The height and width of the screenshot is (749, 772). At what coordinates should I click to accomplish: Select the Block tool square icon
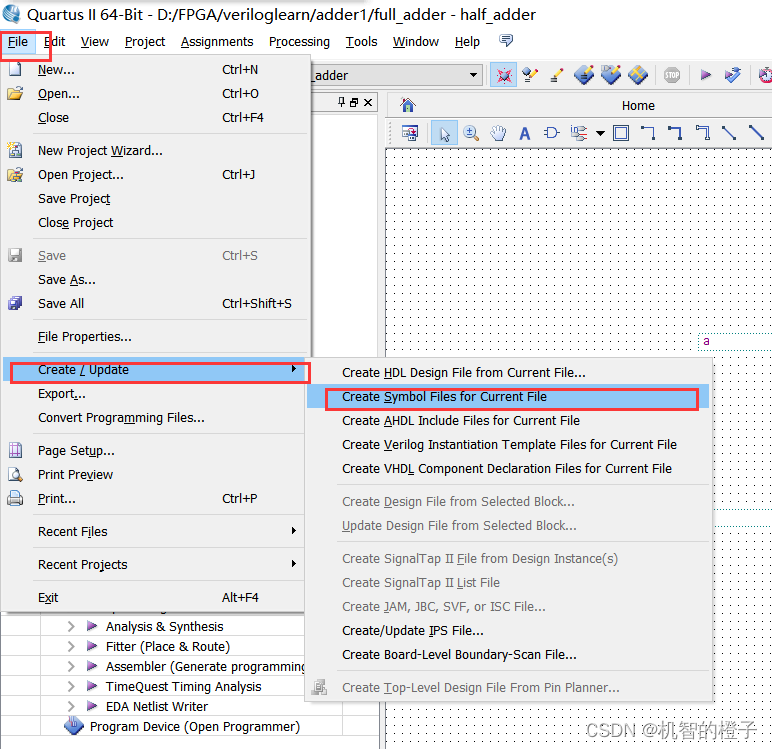click(x=621, y=133)
